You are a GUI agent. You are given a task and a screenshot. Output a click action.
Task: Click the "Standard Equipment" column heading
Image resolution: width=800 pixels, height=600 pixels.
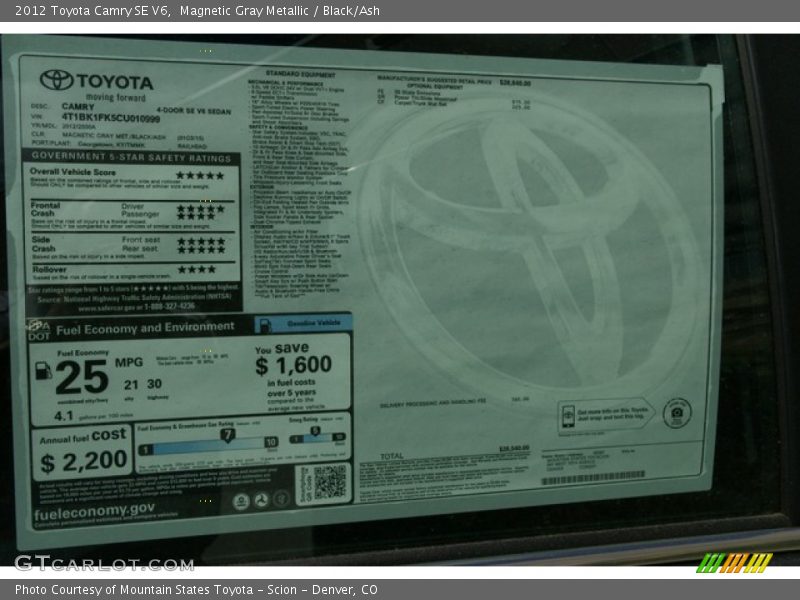301,74
